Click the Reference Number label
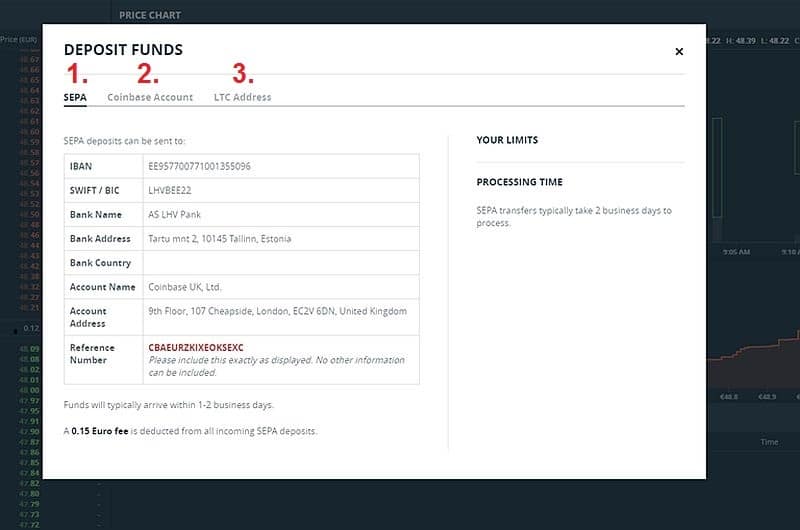800x530 pixels. (x=92, y=354)
